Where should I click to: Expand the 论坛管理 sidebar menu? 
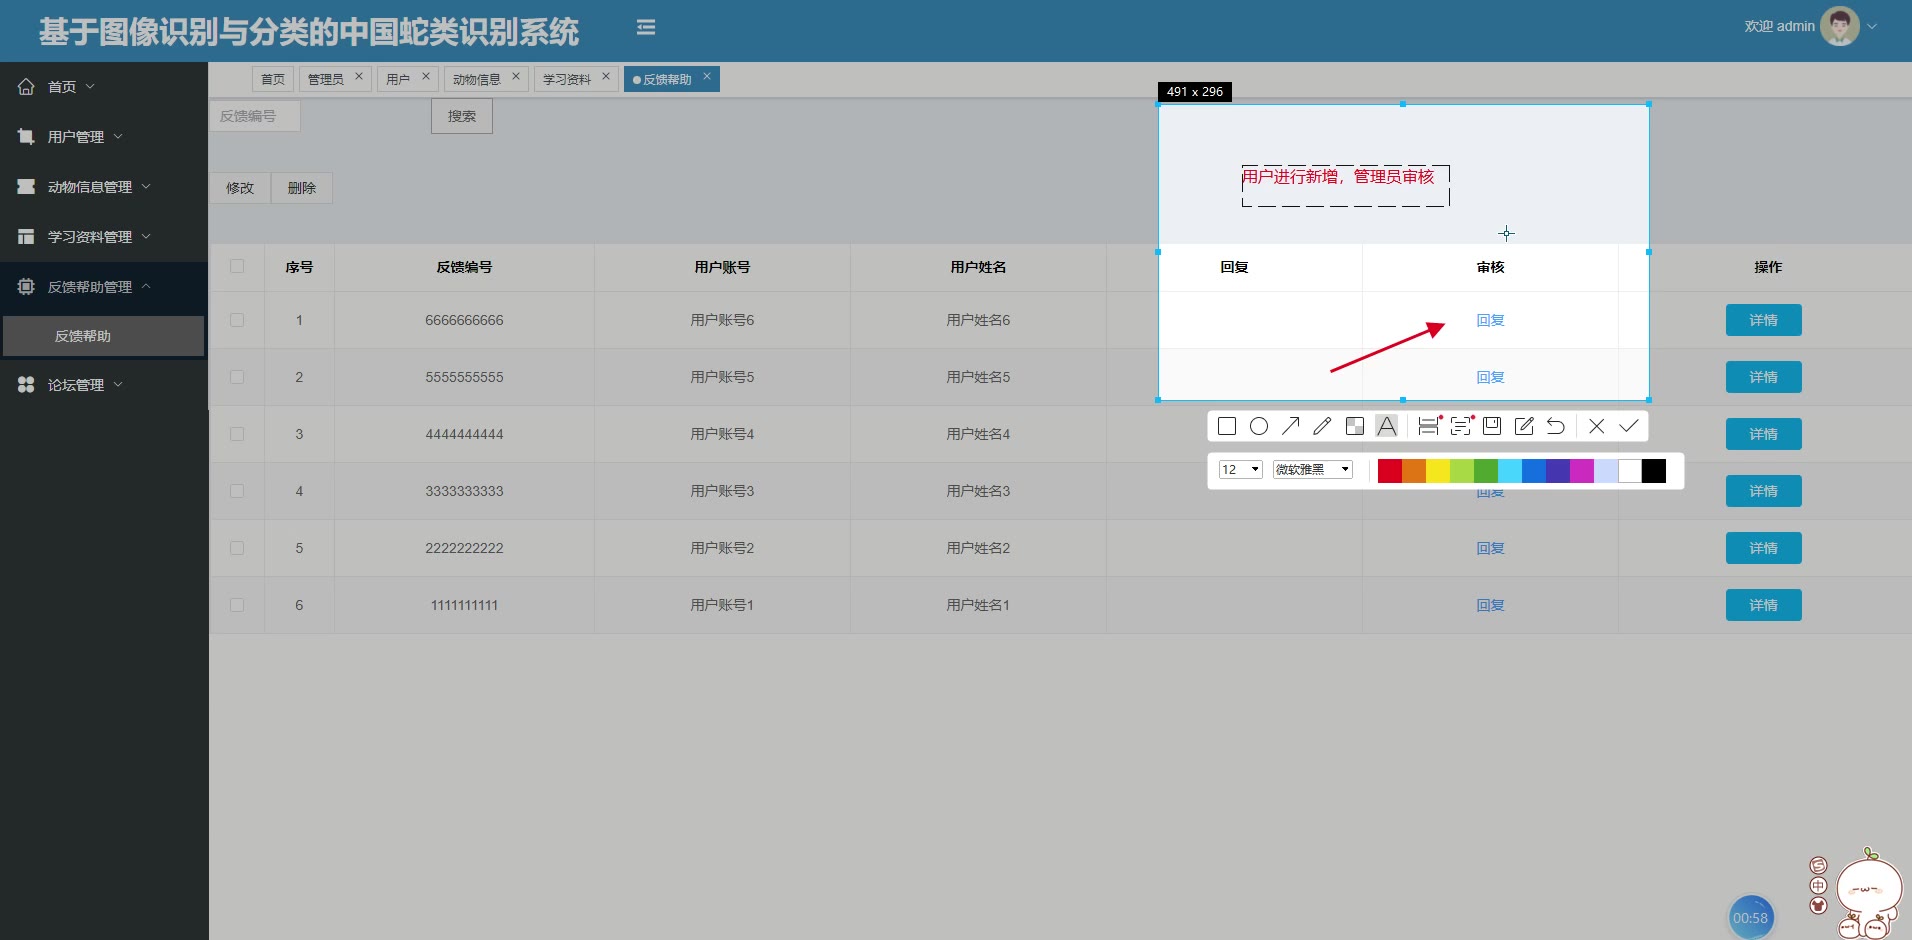[118, 384]
